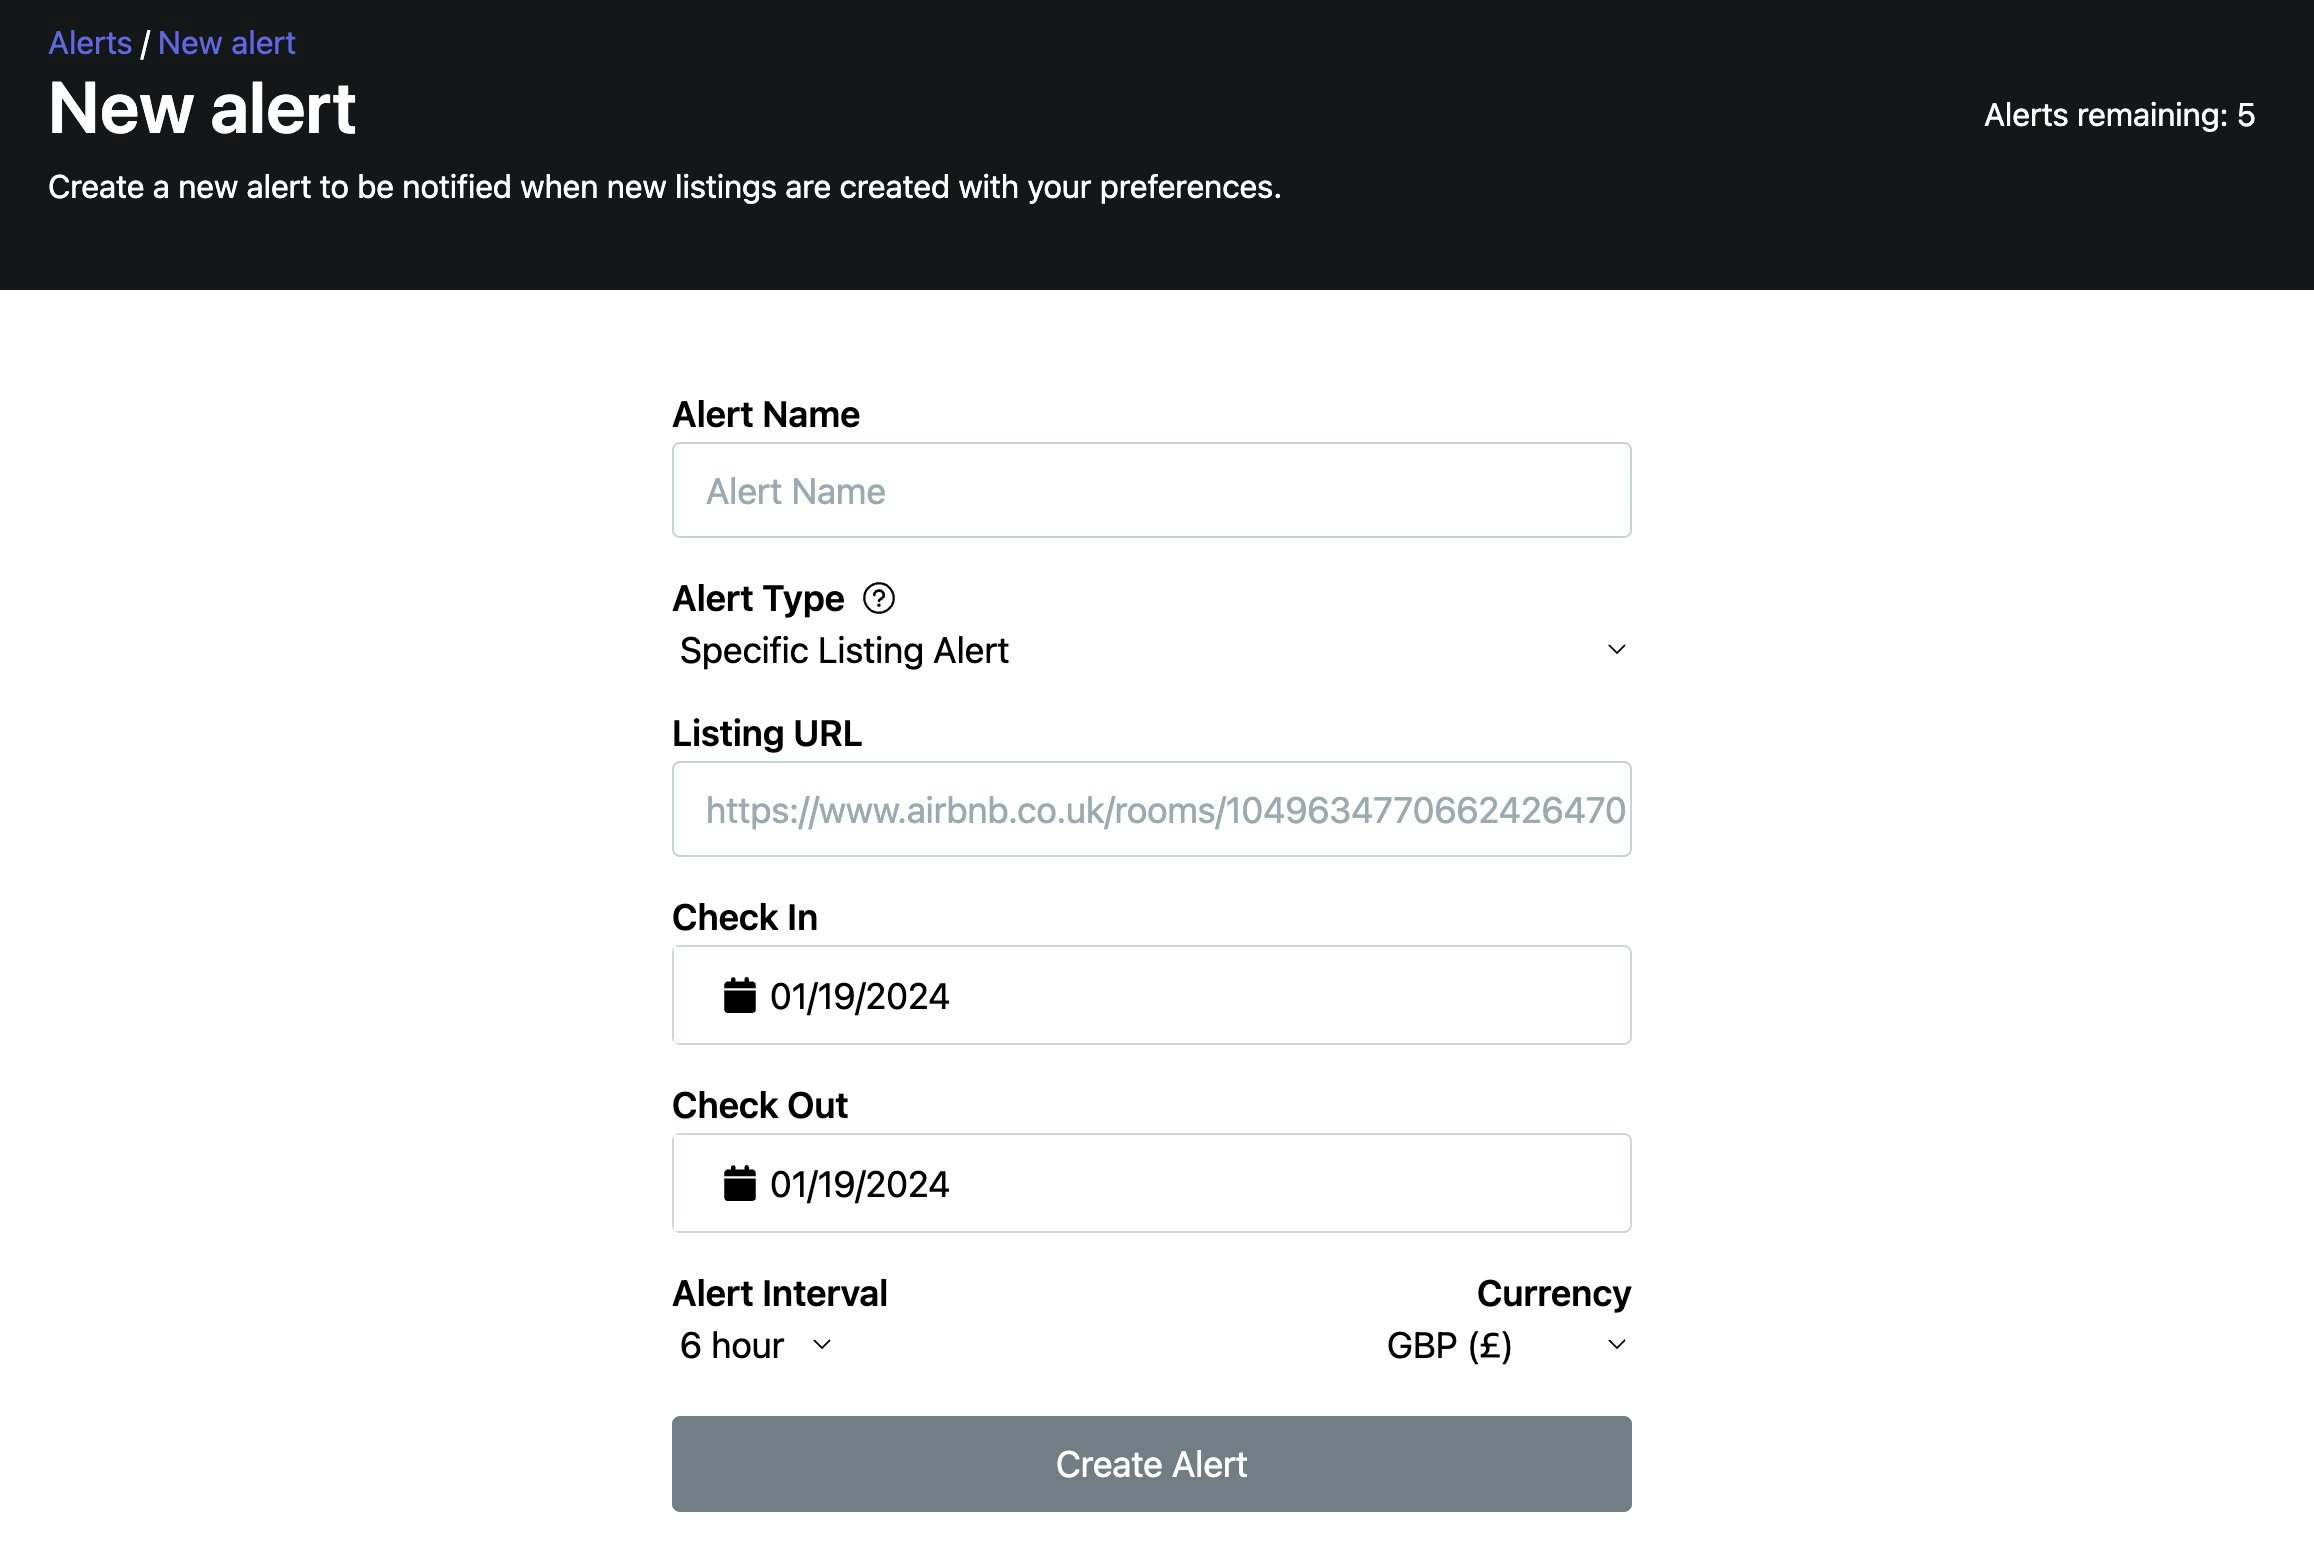Click the Check In calendar icon
The image size is (2314, 1558).
click(739, 996)
